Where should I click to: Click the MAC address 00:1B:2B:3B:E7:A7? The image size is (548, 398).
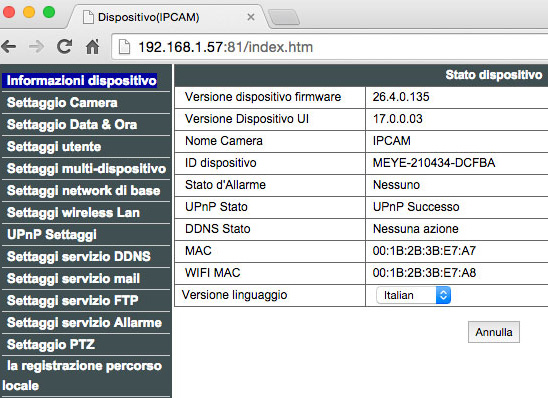pyautogui.click(x=424, y=251)
